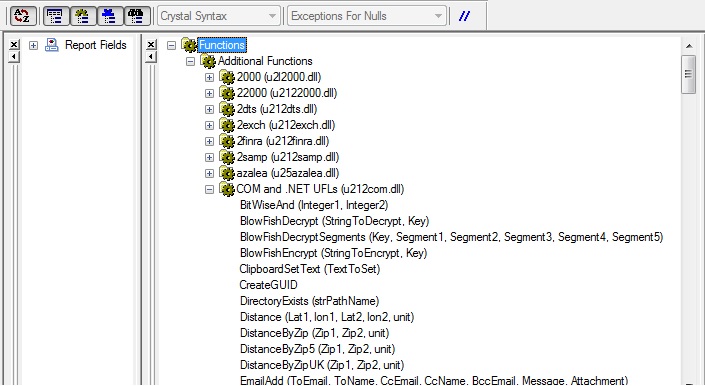Viewport: 705px width, 386px height.
Task: Click the azalea (u25azalea.dll) gear folder icon
Action: coord(227,173)
